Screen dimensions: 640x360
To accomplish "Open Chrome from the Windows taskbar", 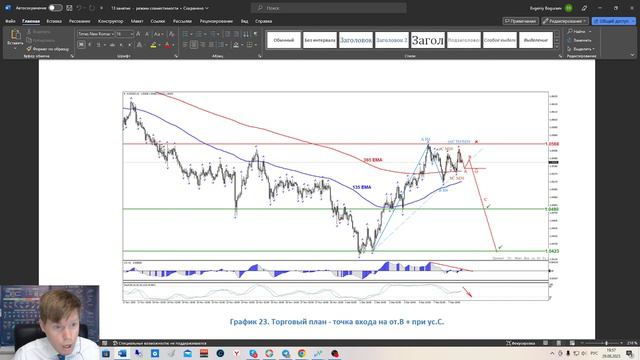I will (302, 353).
